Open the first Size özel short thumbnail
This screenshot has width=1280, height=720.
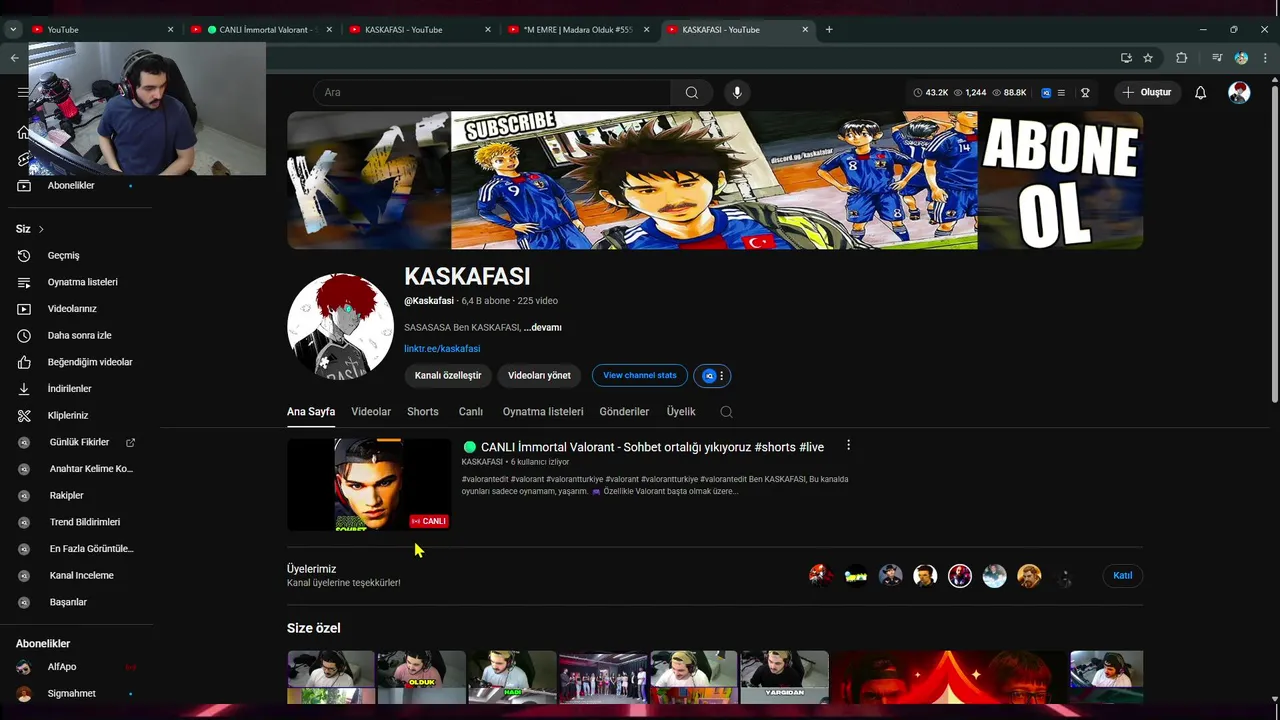click(331, 677)
